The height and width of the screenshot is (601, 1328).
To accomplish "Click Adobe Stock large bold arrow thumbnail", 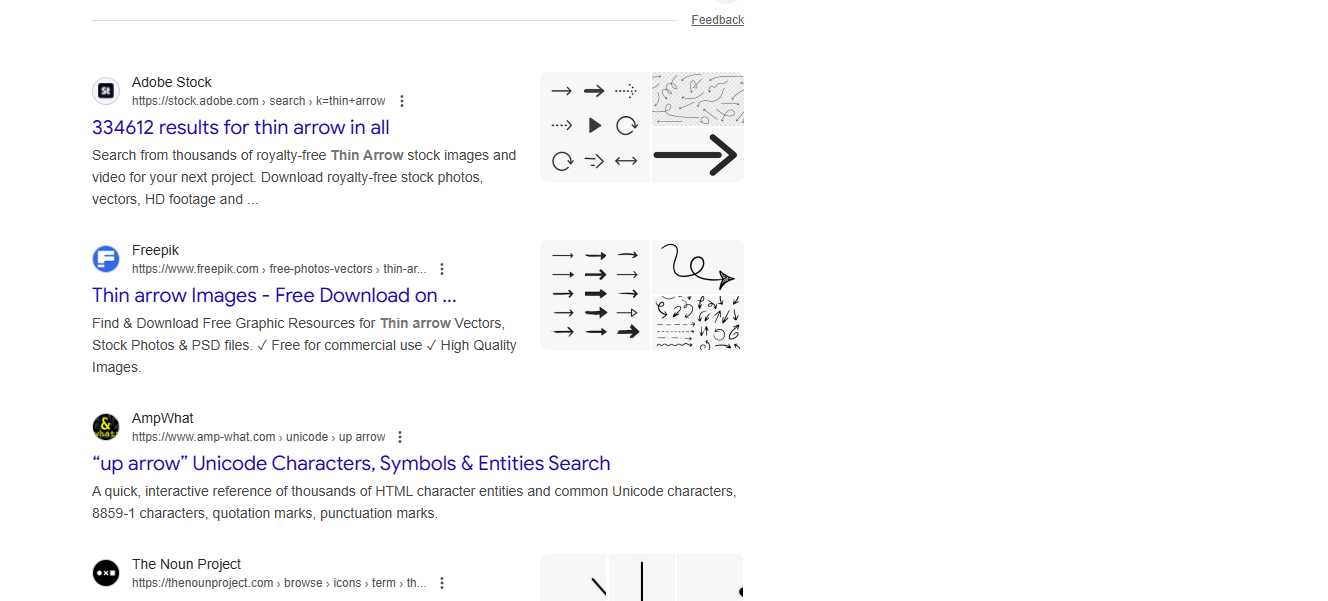I will [697, 155].
